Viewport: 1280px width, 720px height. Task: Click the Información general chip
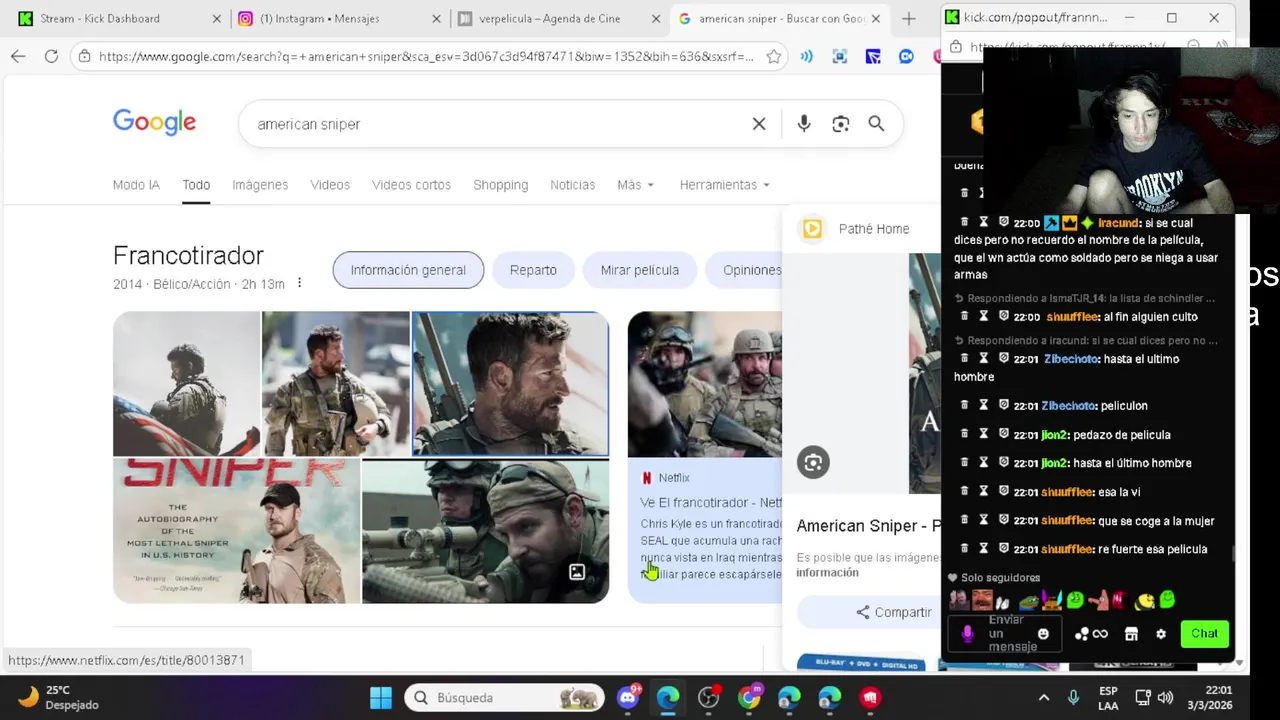point(408,270)
